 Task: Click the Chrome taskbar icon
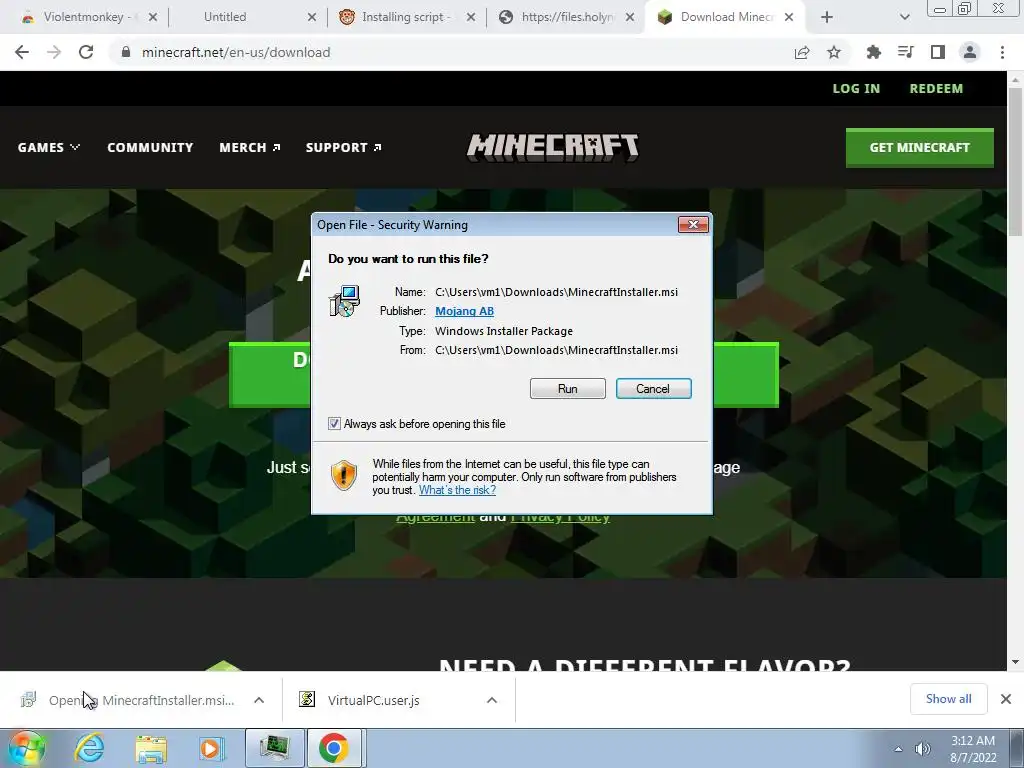click(x=334, y=748)
